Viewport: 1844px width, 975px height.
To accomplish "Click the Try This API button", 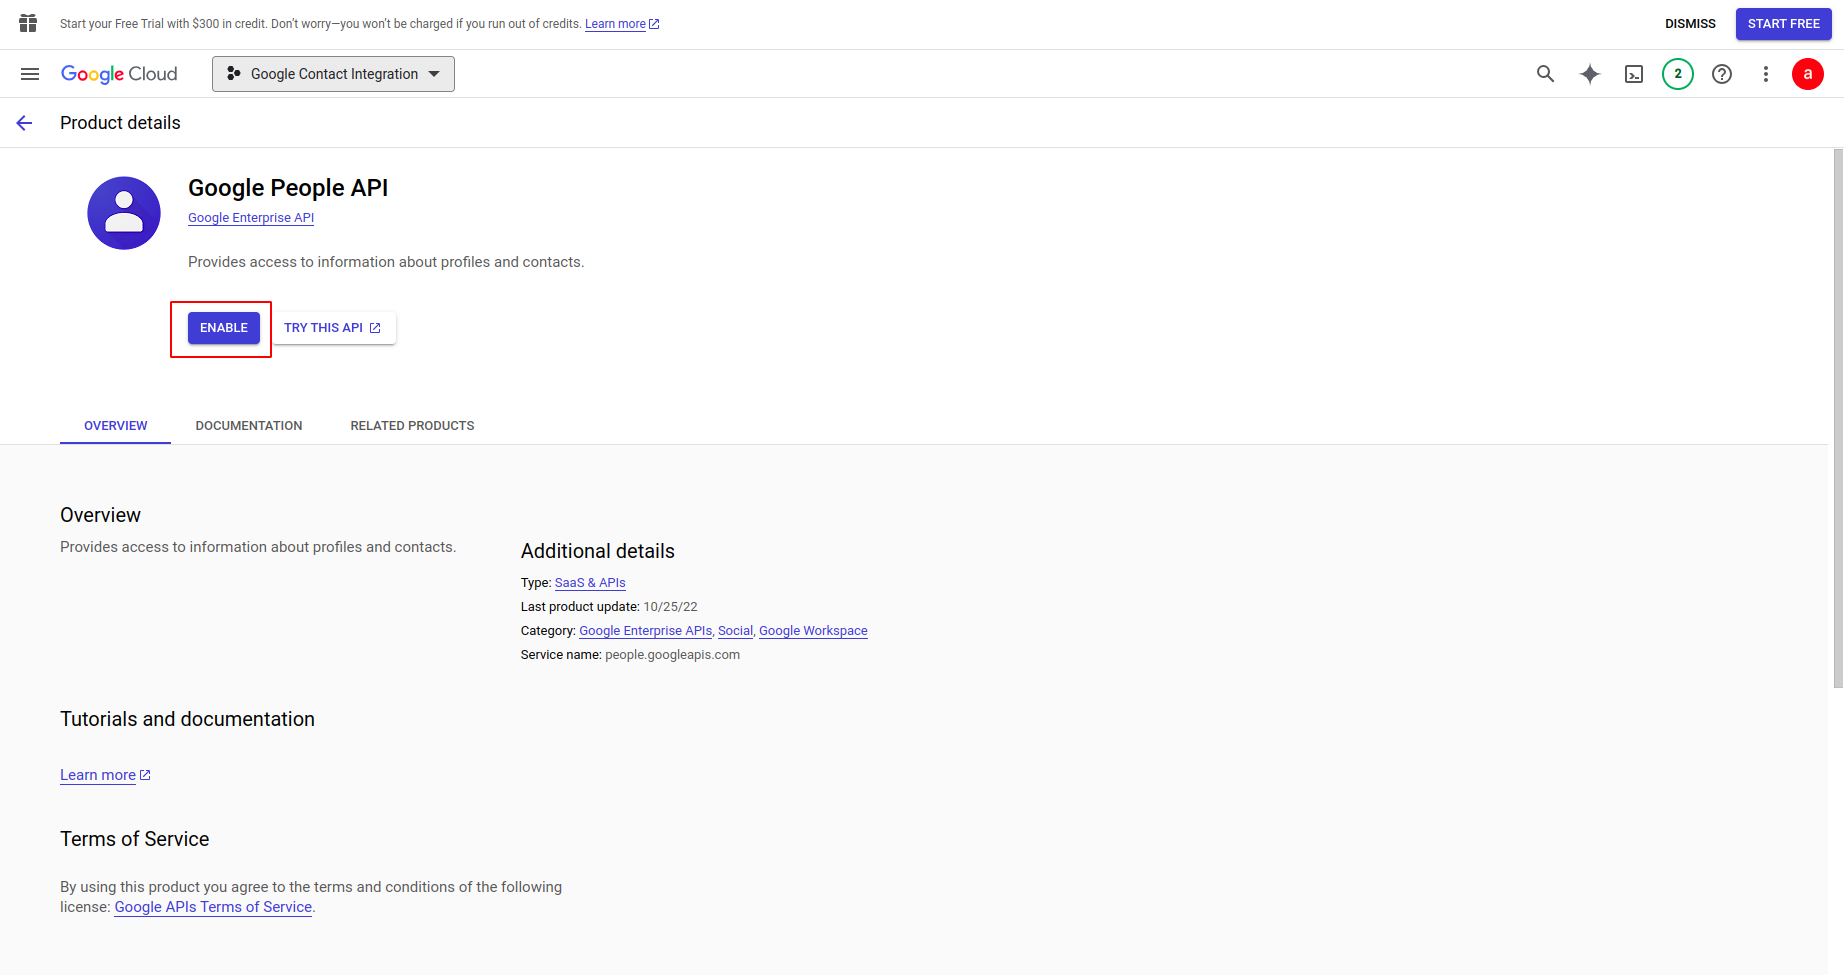I will [333, 328].
